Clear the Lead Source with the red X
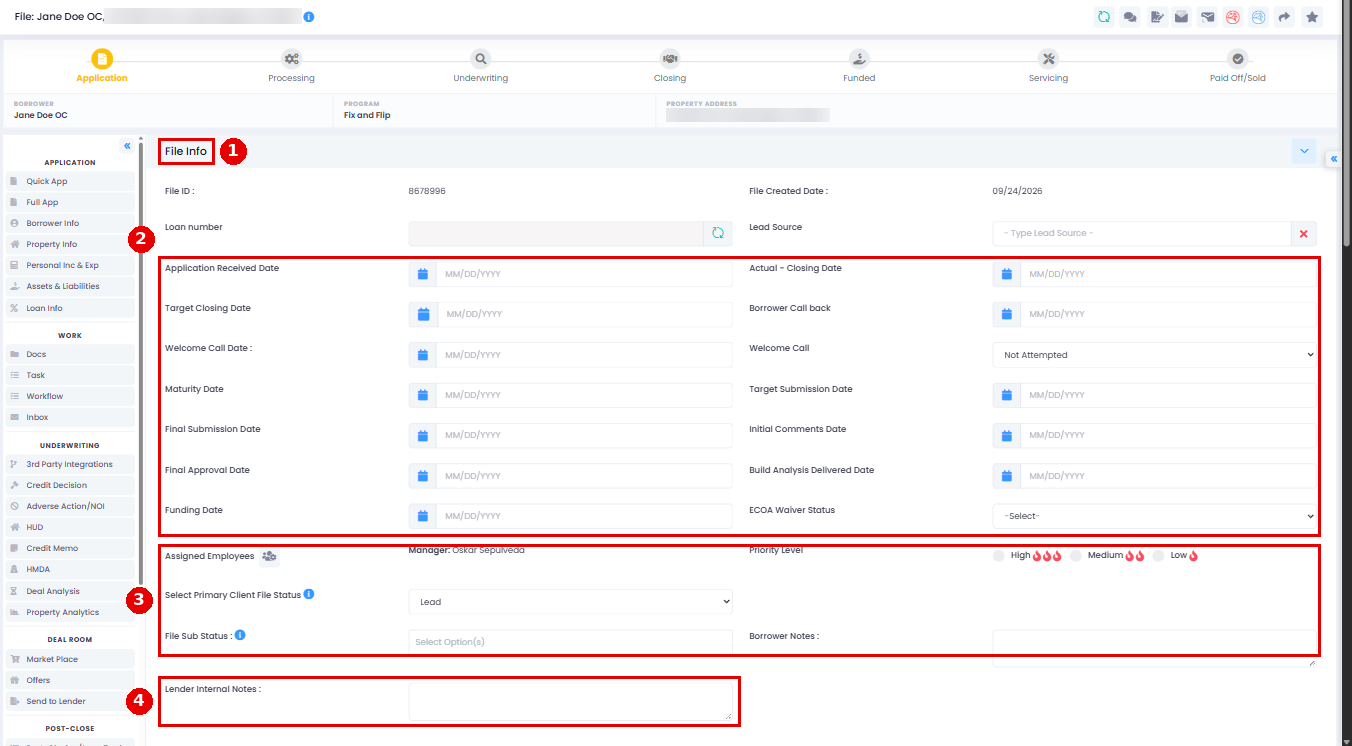Screen dimensions: 1352x746 pos(1303,233)
